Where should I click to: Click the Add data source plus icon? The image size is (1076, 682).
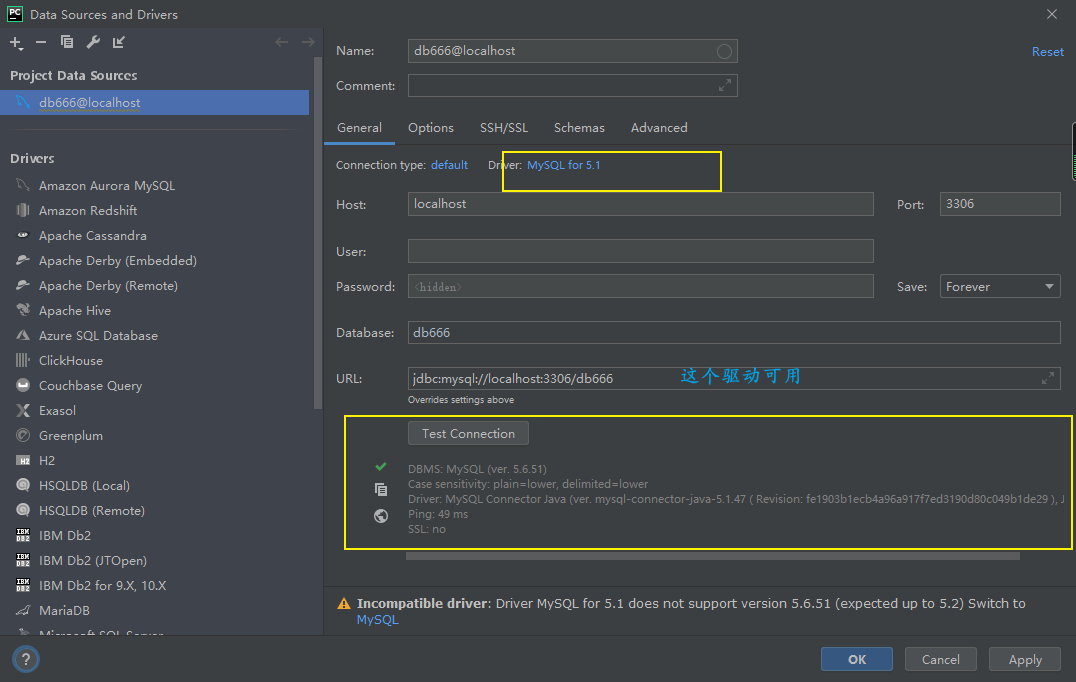tap(16, 43)
